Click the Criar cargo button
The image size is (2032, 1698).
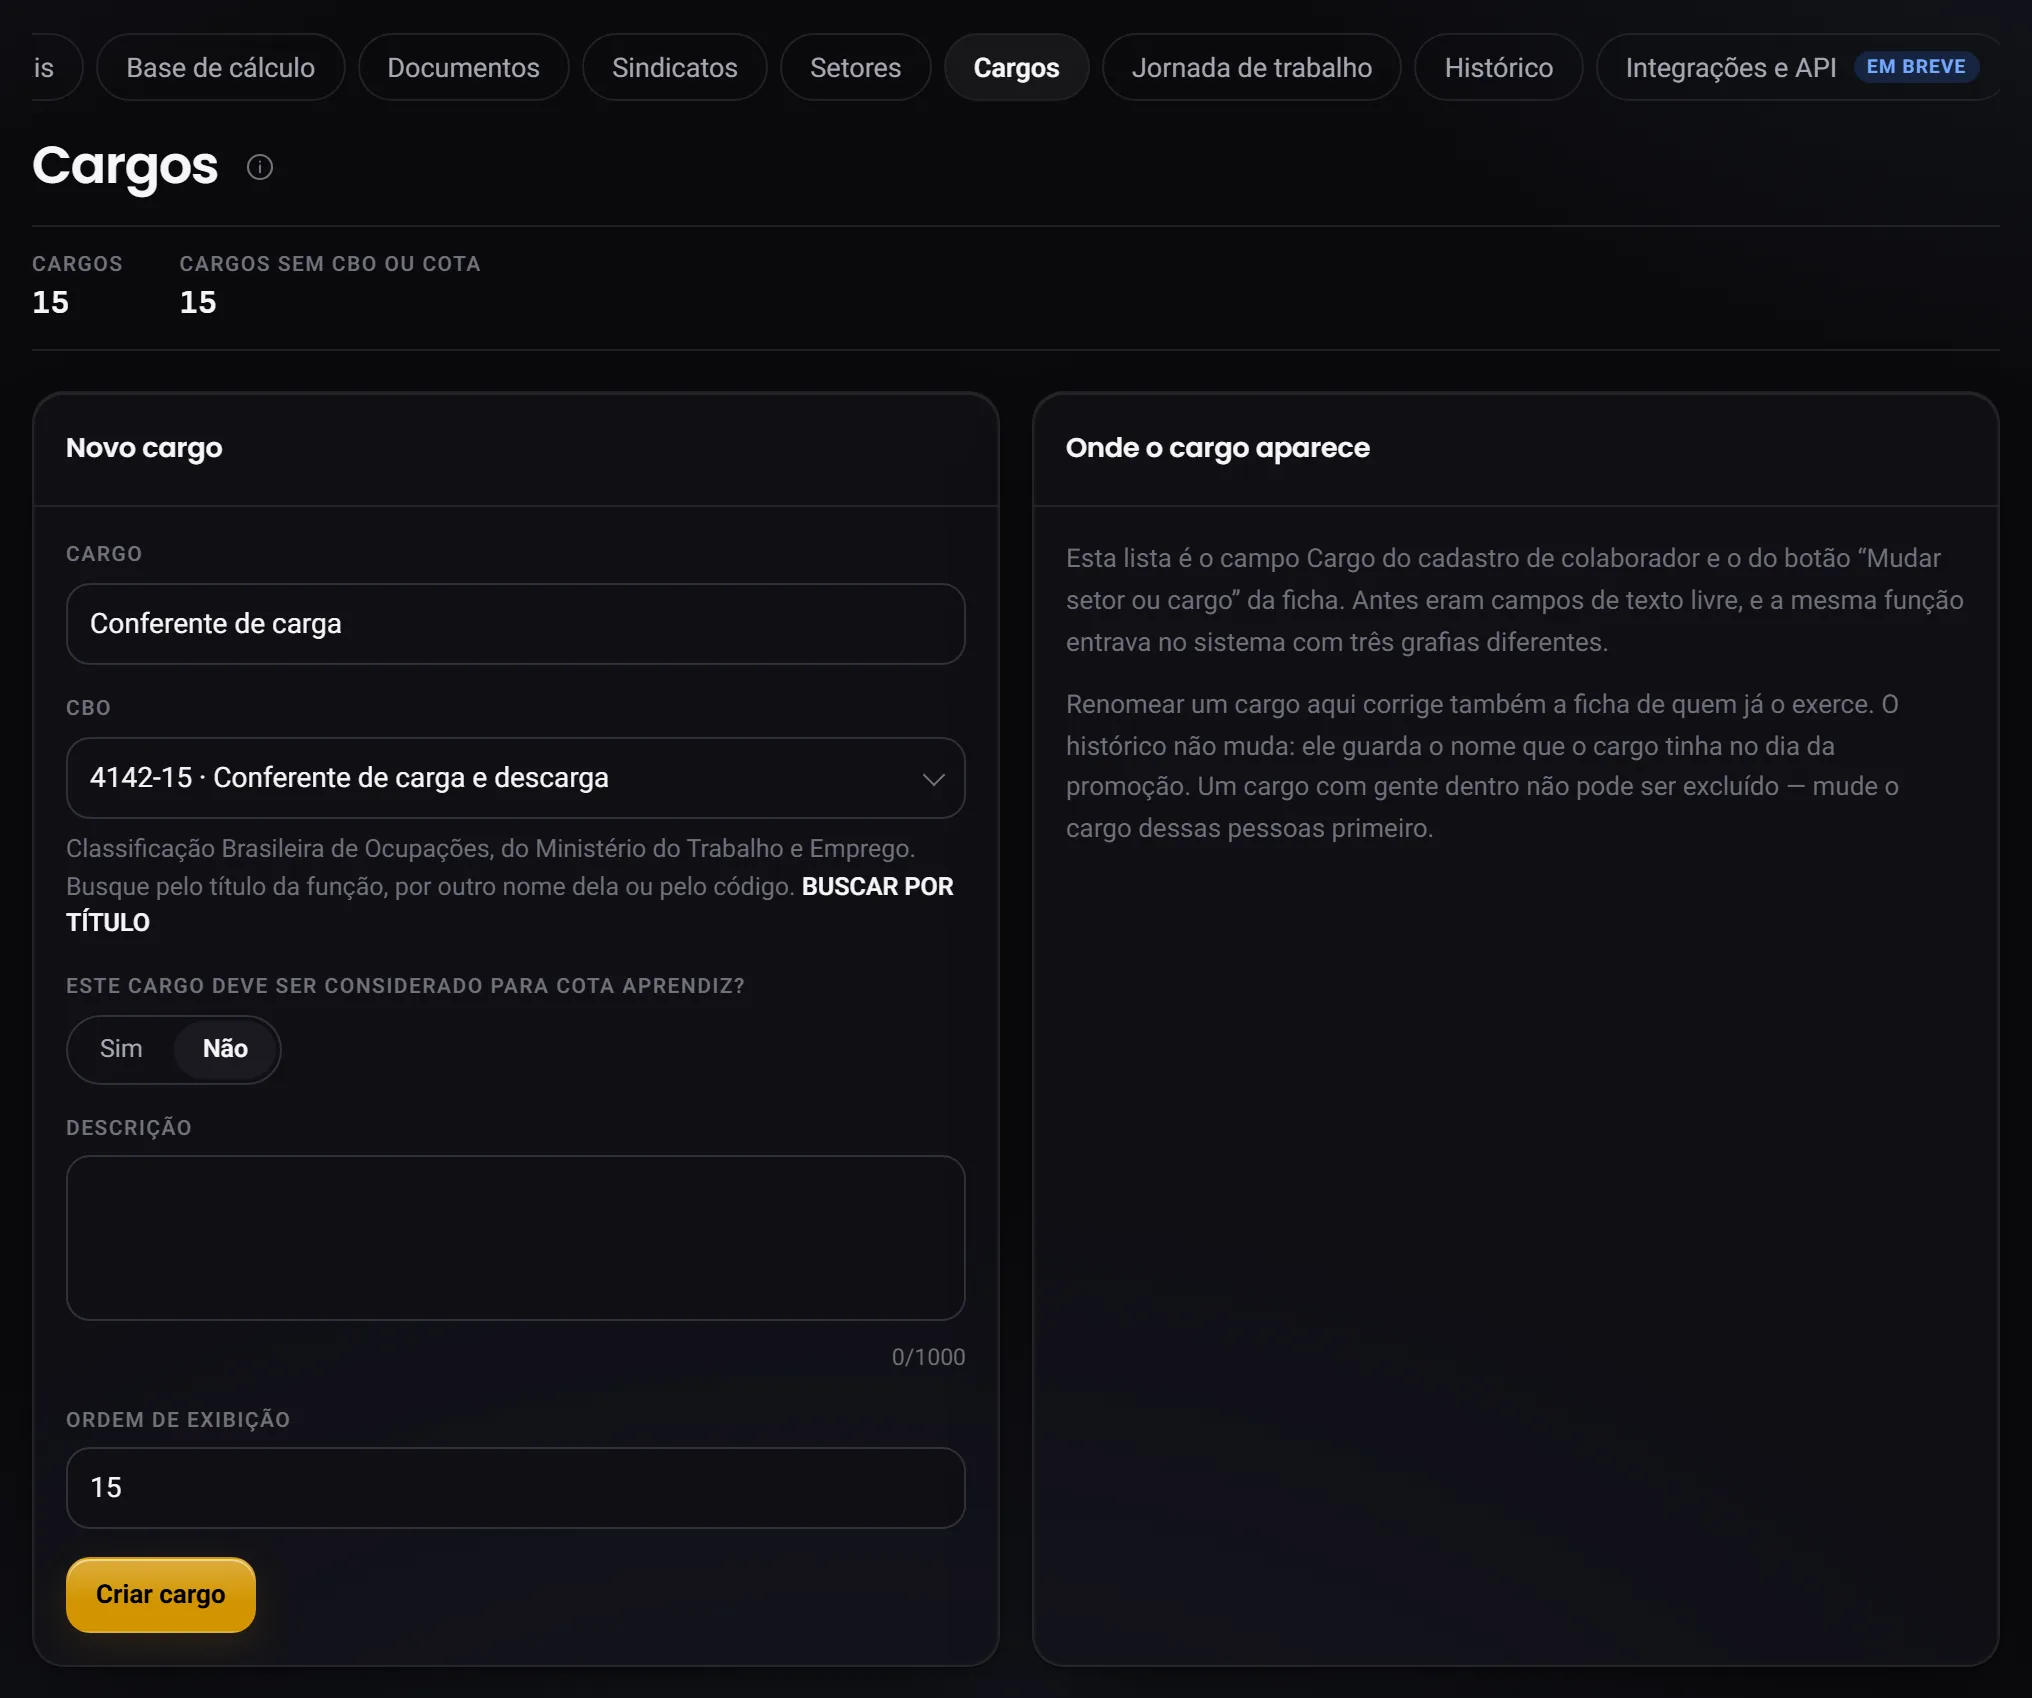coord(161,1595)
